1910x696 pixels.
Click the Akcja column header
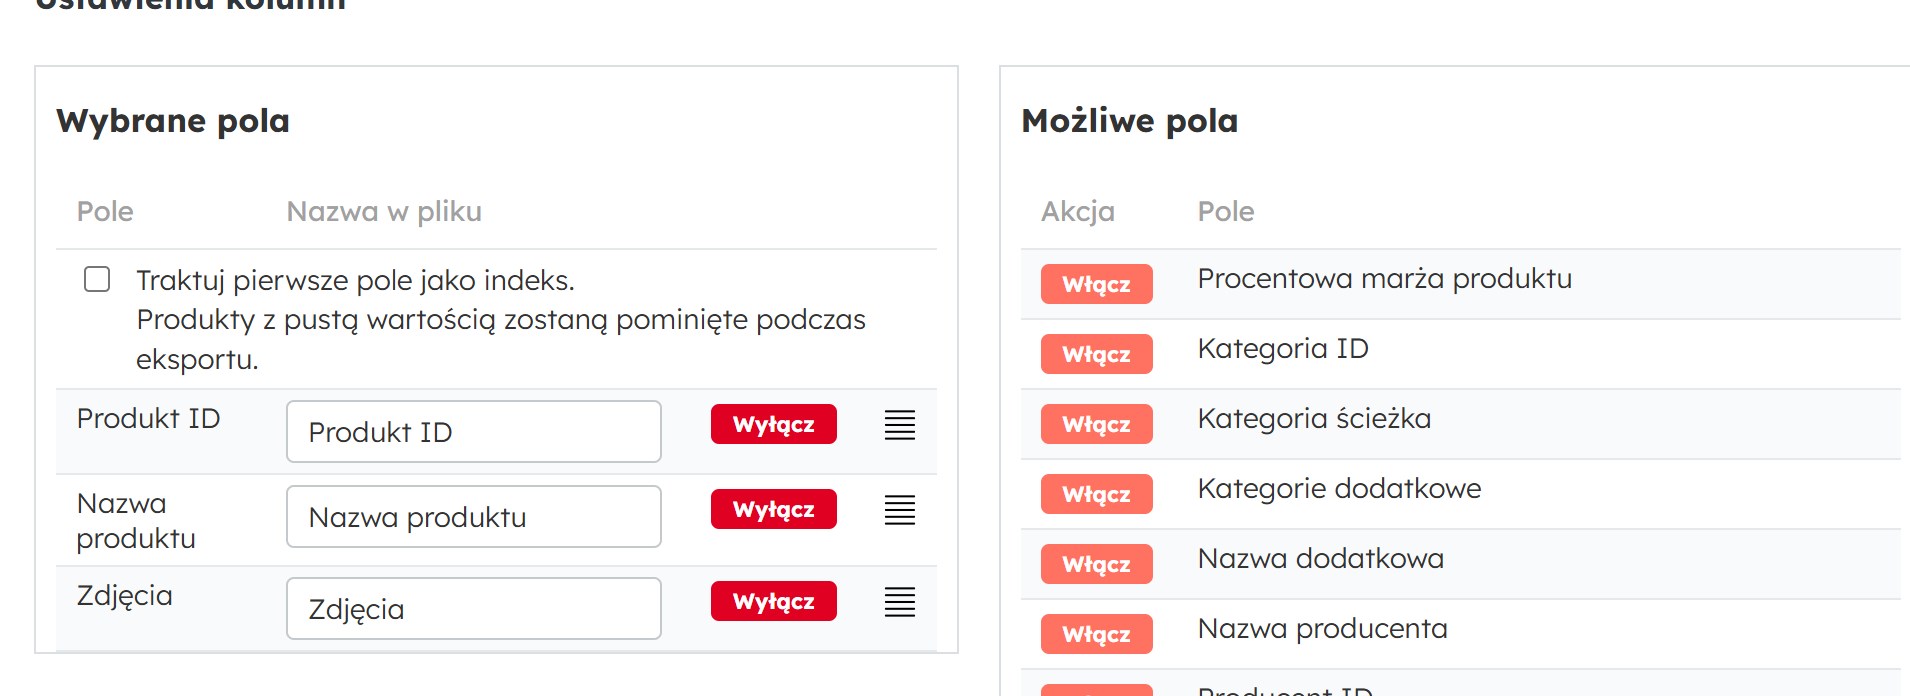click(x=1077, y=211)
